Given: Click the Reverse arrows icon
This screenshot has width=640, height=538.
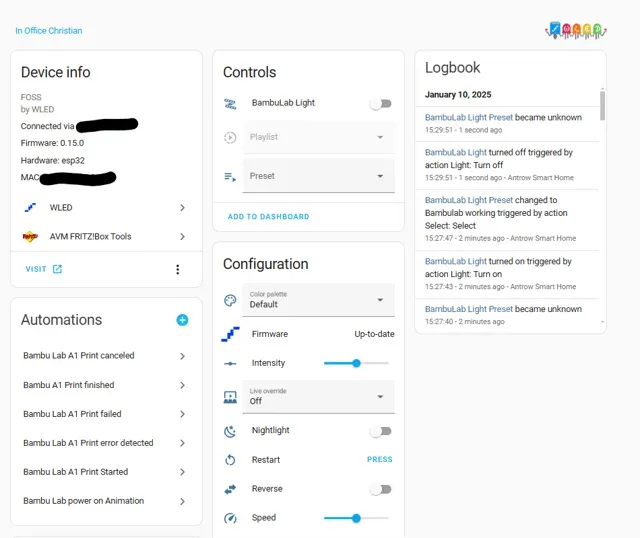Looking at the screenshot, I should (x=230, y=489).
